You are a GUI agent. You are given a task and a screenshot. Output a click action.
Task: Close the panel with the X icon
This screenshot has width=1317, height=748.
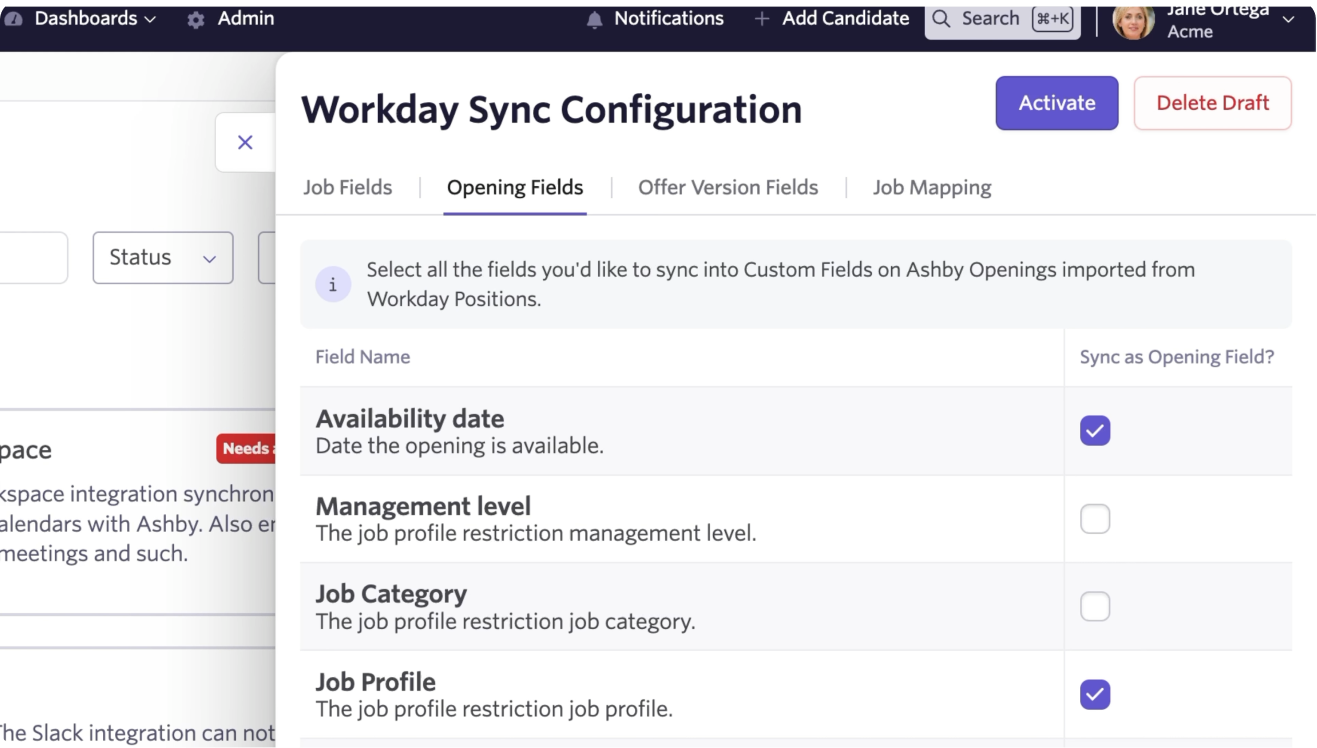click(245, 143)
